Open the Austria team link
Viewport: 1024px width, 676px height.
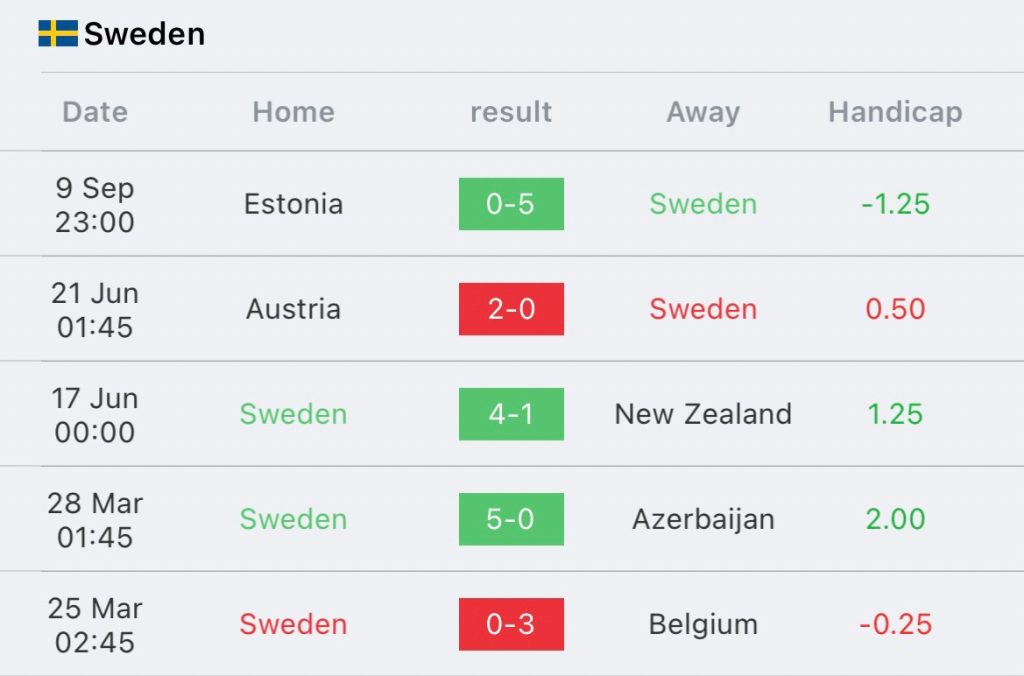click(293, 309)
